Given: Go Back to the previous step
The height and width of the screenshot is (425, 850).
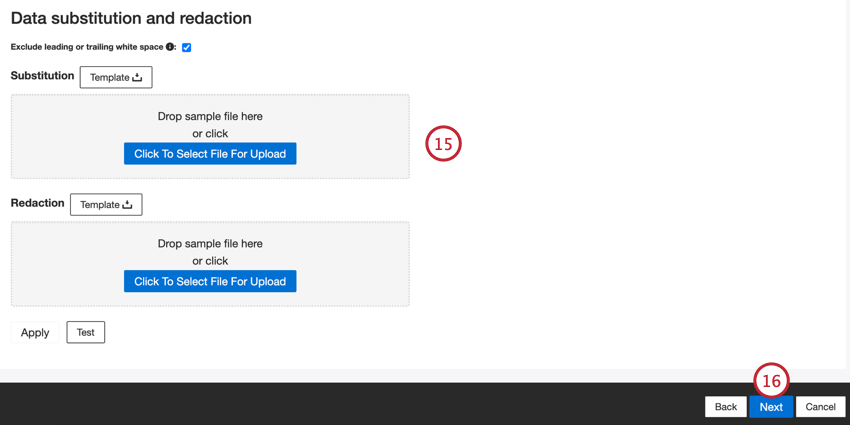Looking at the screenshot, I should (725, 407).
